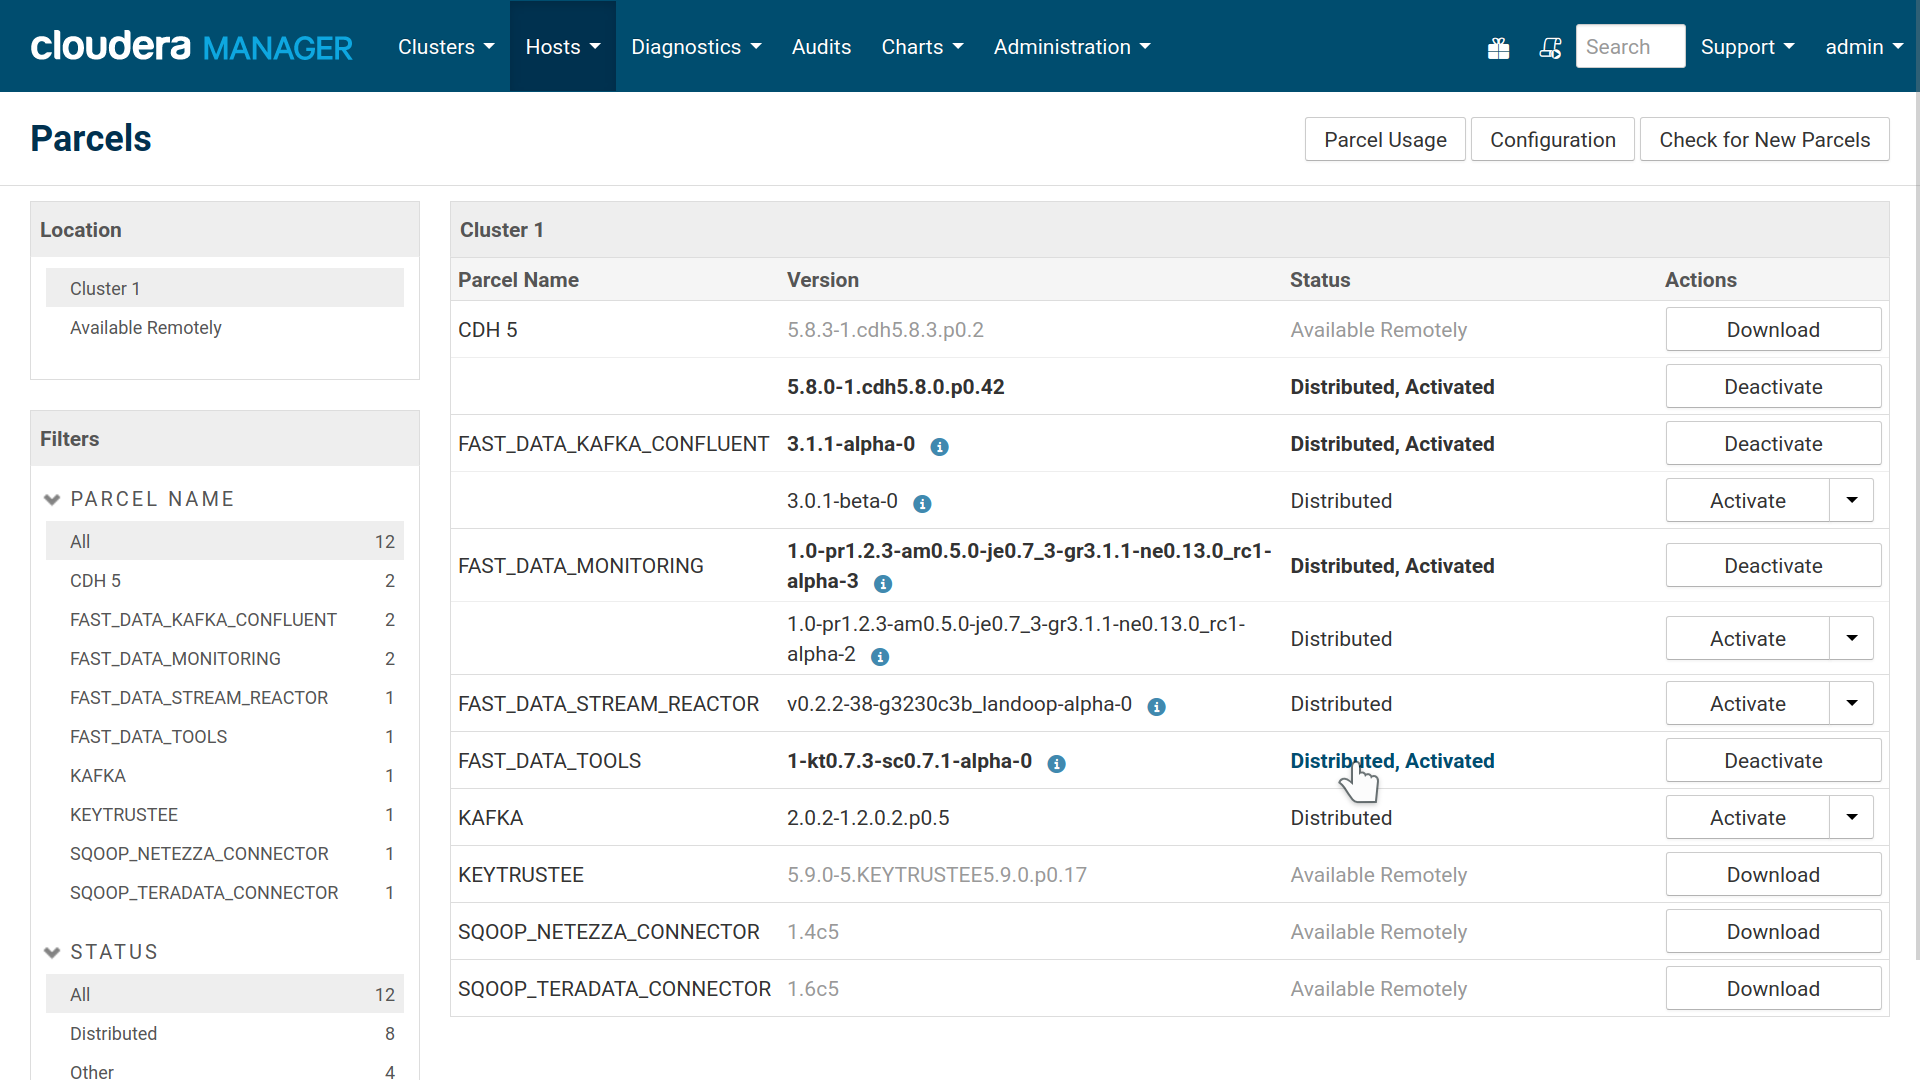Filter by CDH 5 parcel name
This screenshot has height=1080, width=1920.
225,580
